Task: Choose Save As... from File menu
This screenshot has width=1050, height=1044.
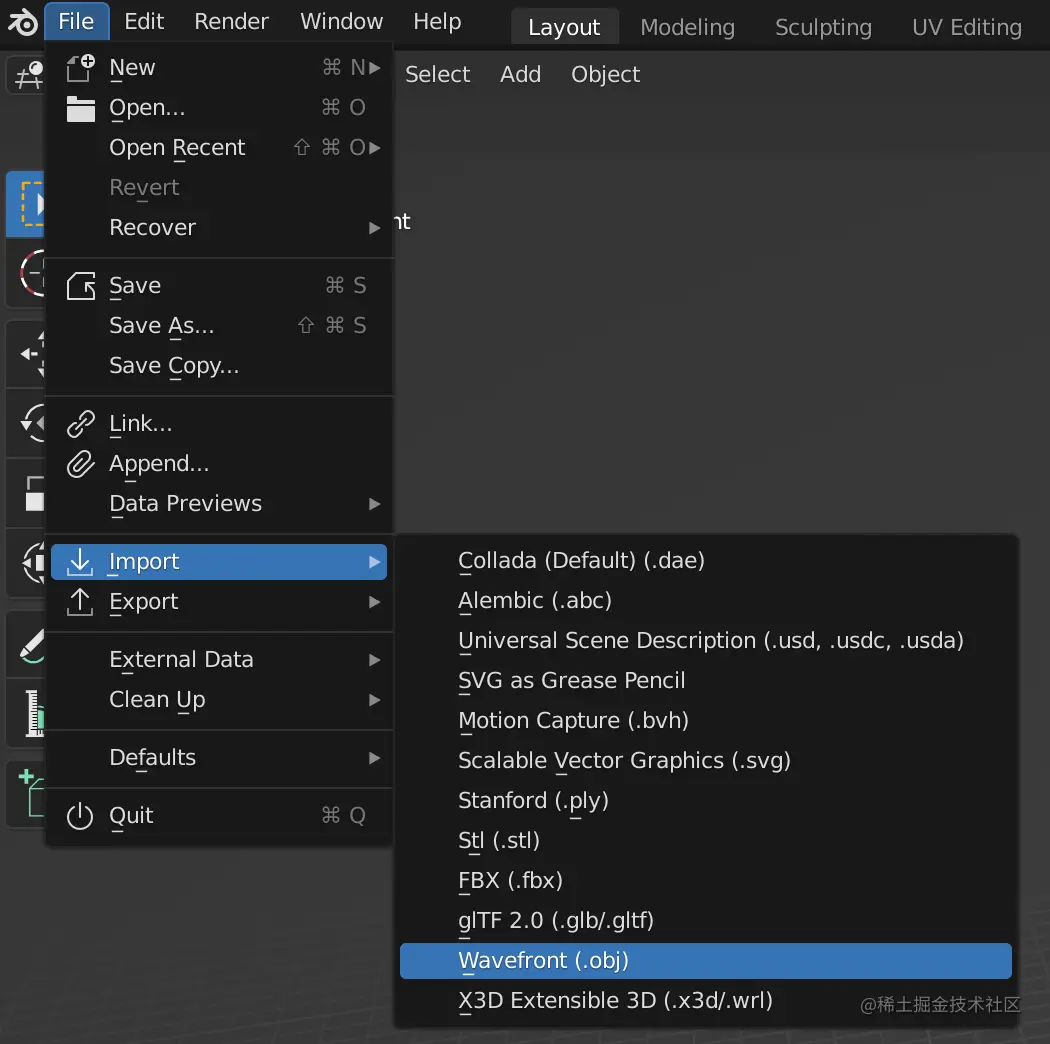Action: tap(219, 326)
